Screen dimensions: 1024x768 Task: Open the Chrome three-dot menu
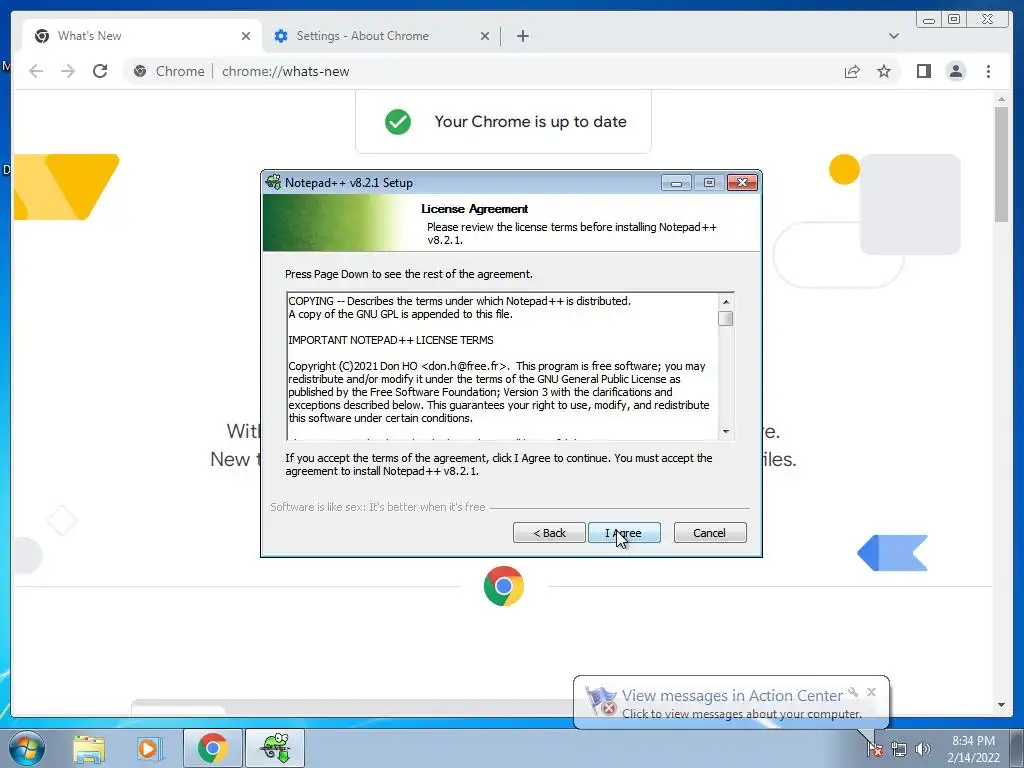tap(988, 71)
